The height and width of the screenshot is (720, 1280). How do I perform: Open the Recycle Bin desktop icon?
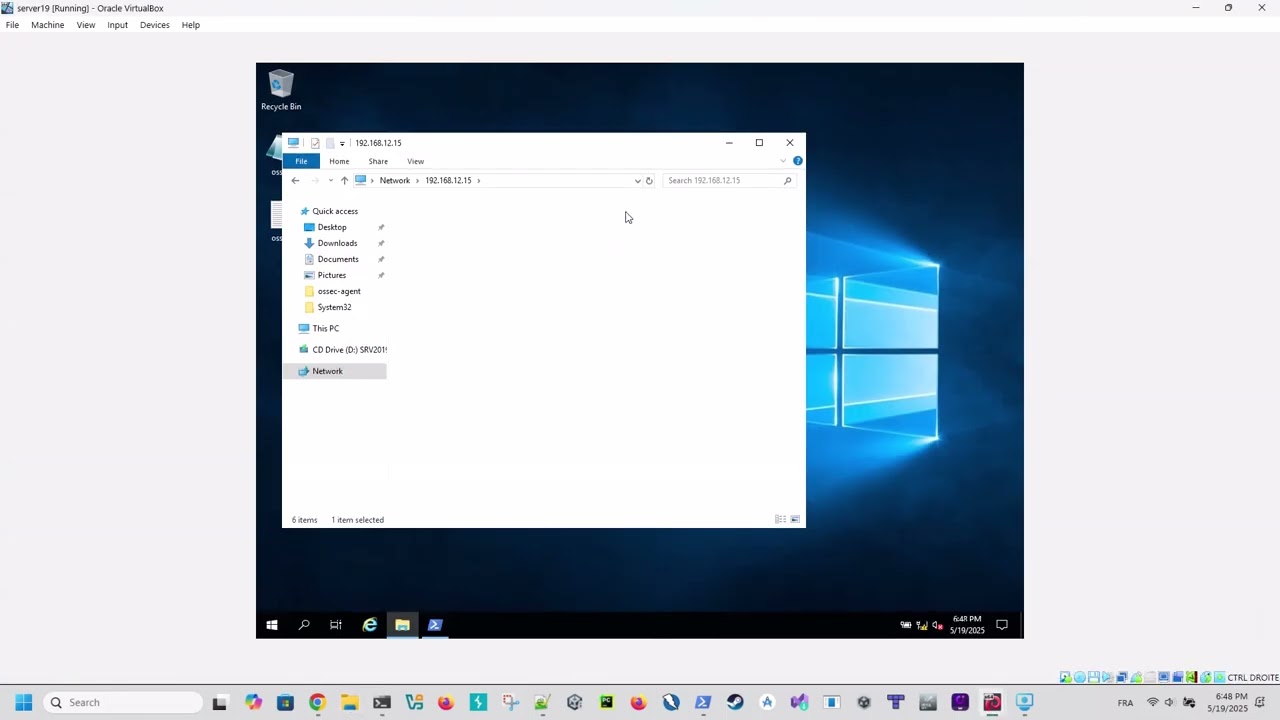pyautogui.click(x=281, y=90)
